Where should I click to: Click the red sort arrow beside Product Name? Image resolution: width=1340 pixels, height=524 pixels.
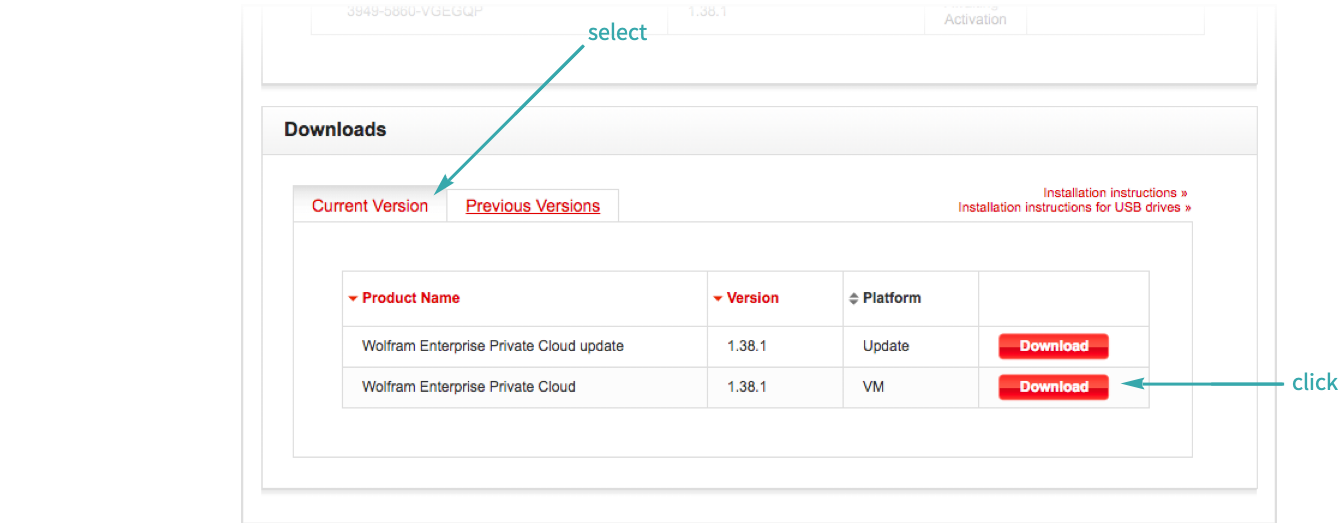pos(352,299)
